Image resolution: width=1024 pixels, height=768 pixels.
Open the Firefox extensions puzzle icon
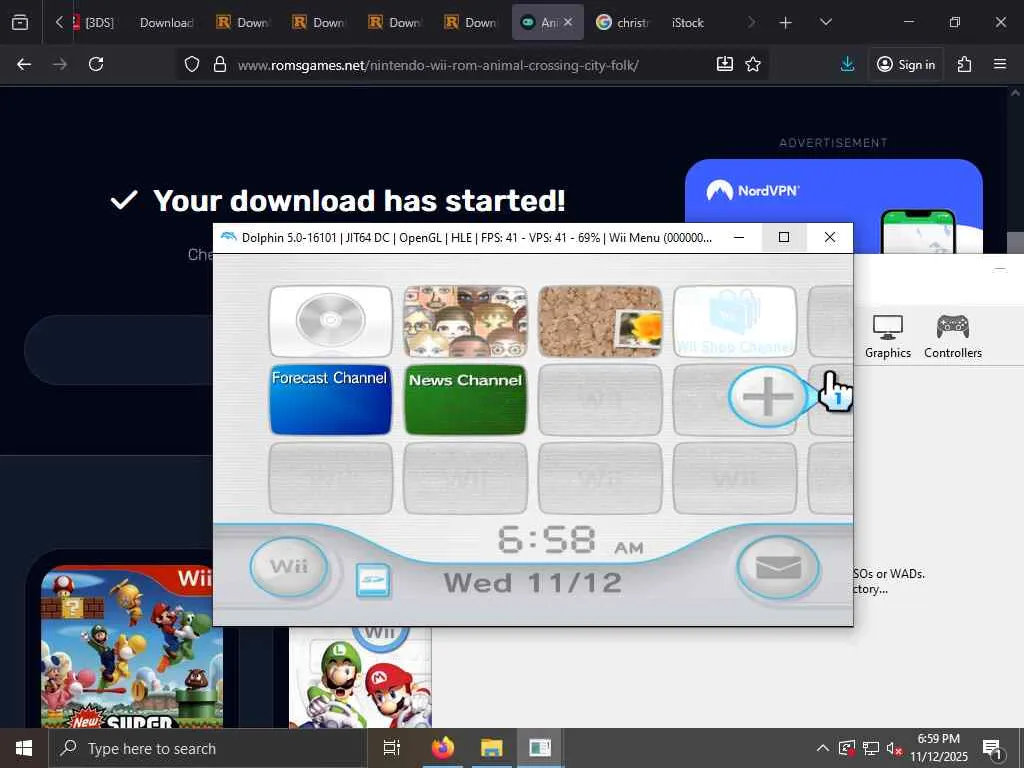pos(964,64)
